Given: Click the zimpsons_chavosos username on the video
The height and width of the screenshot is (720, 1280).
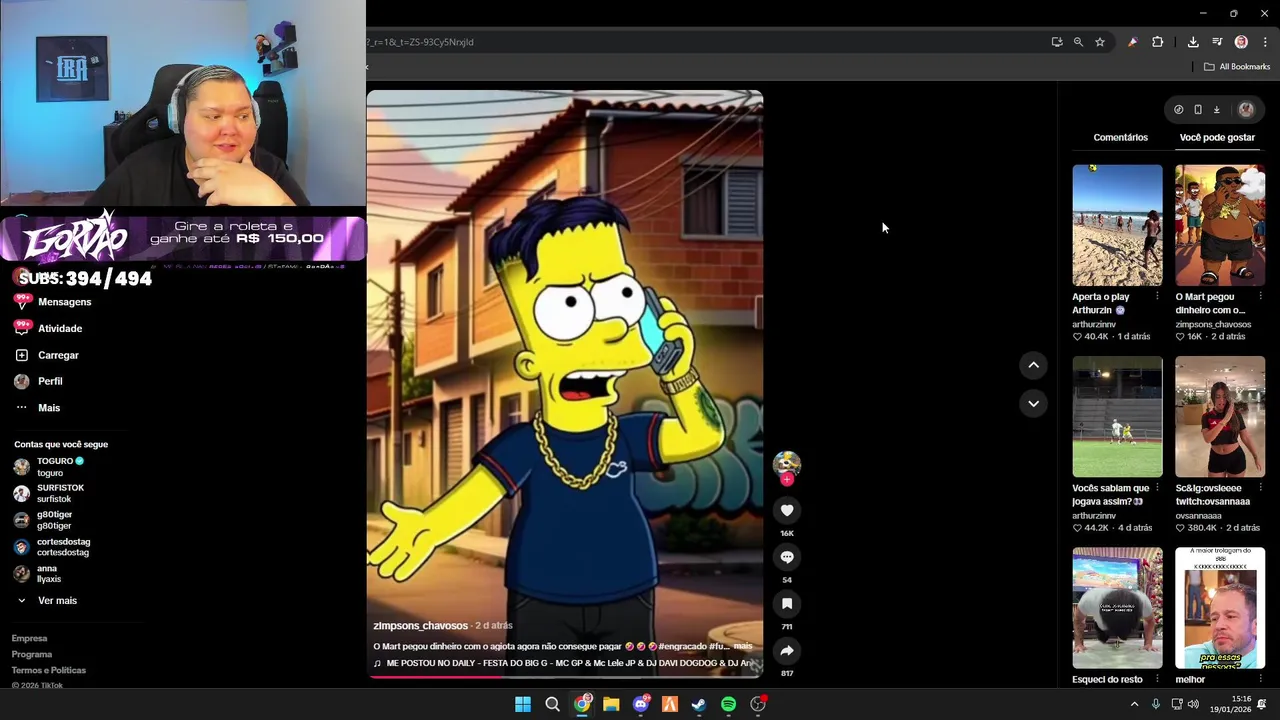Looking at the screenshot, I should [420, 626].
